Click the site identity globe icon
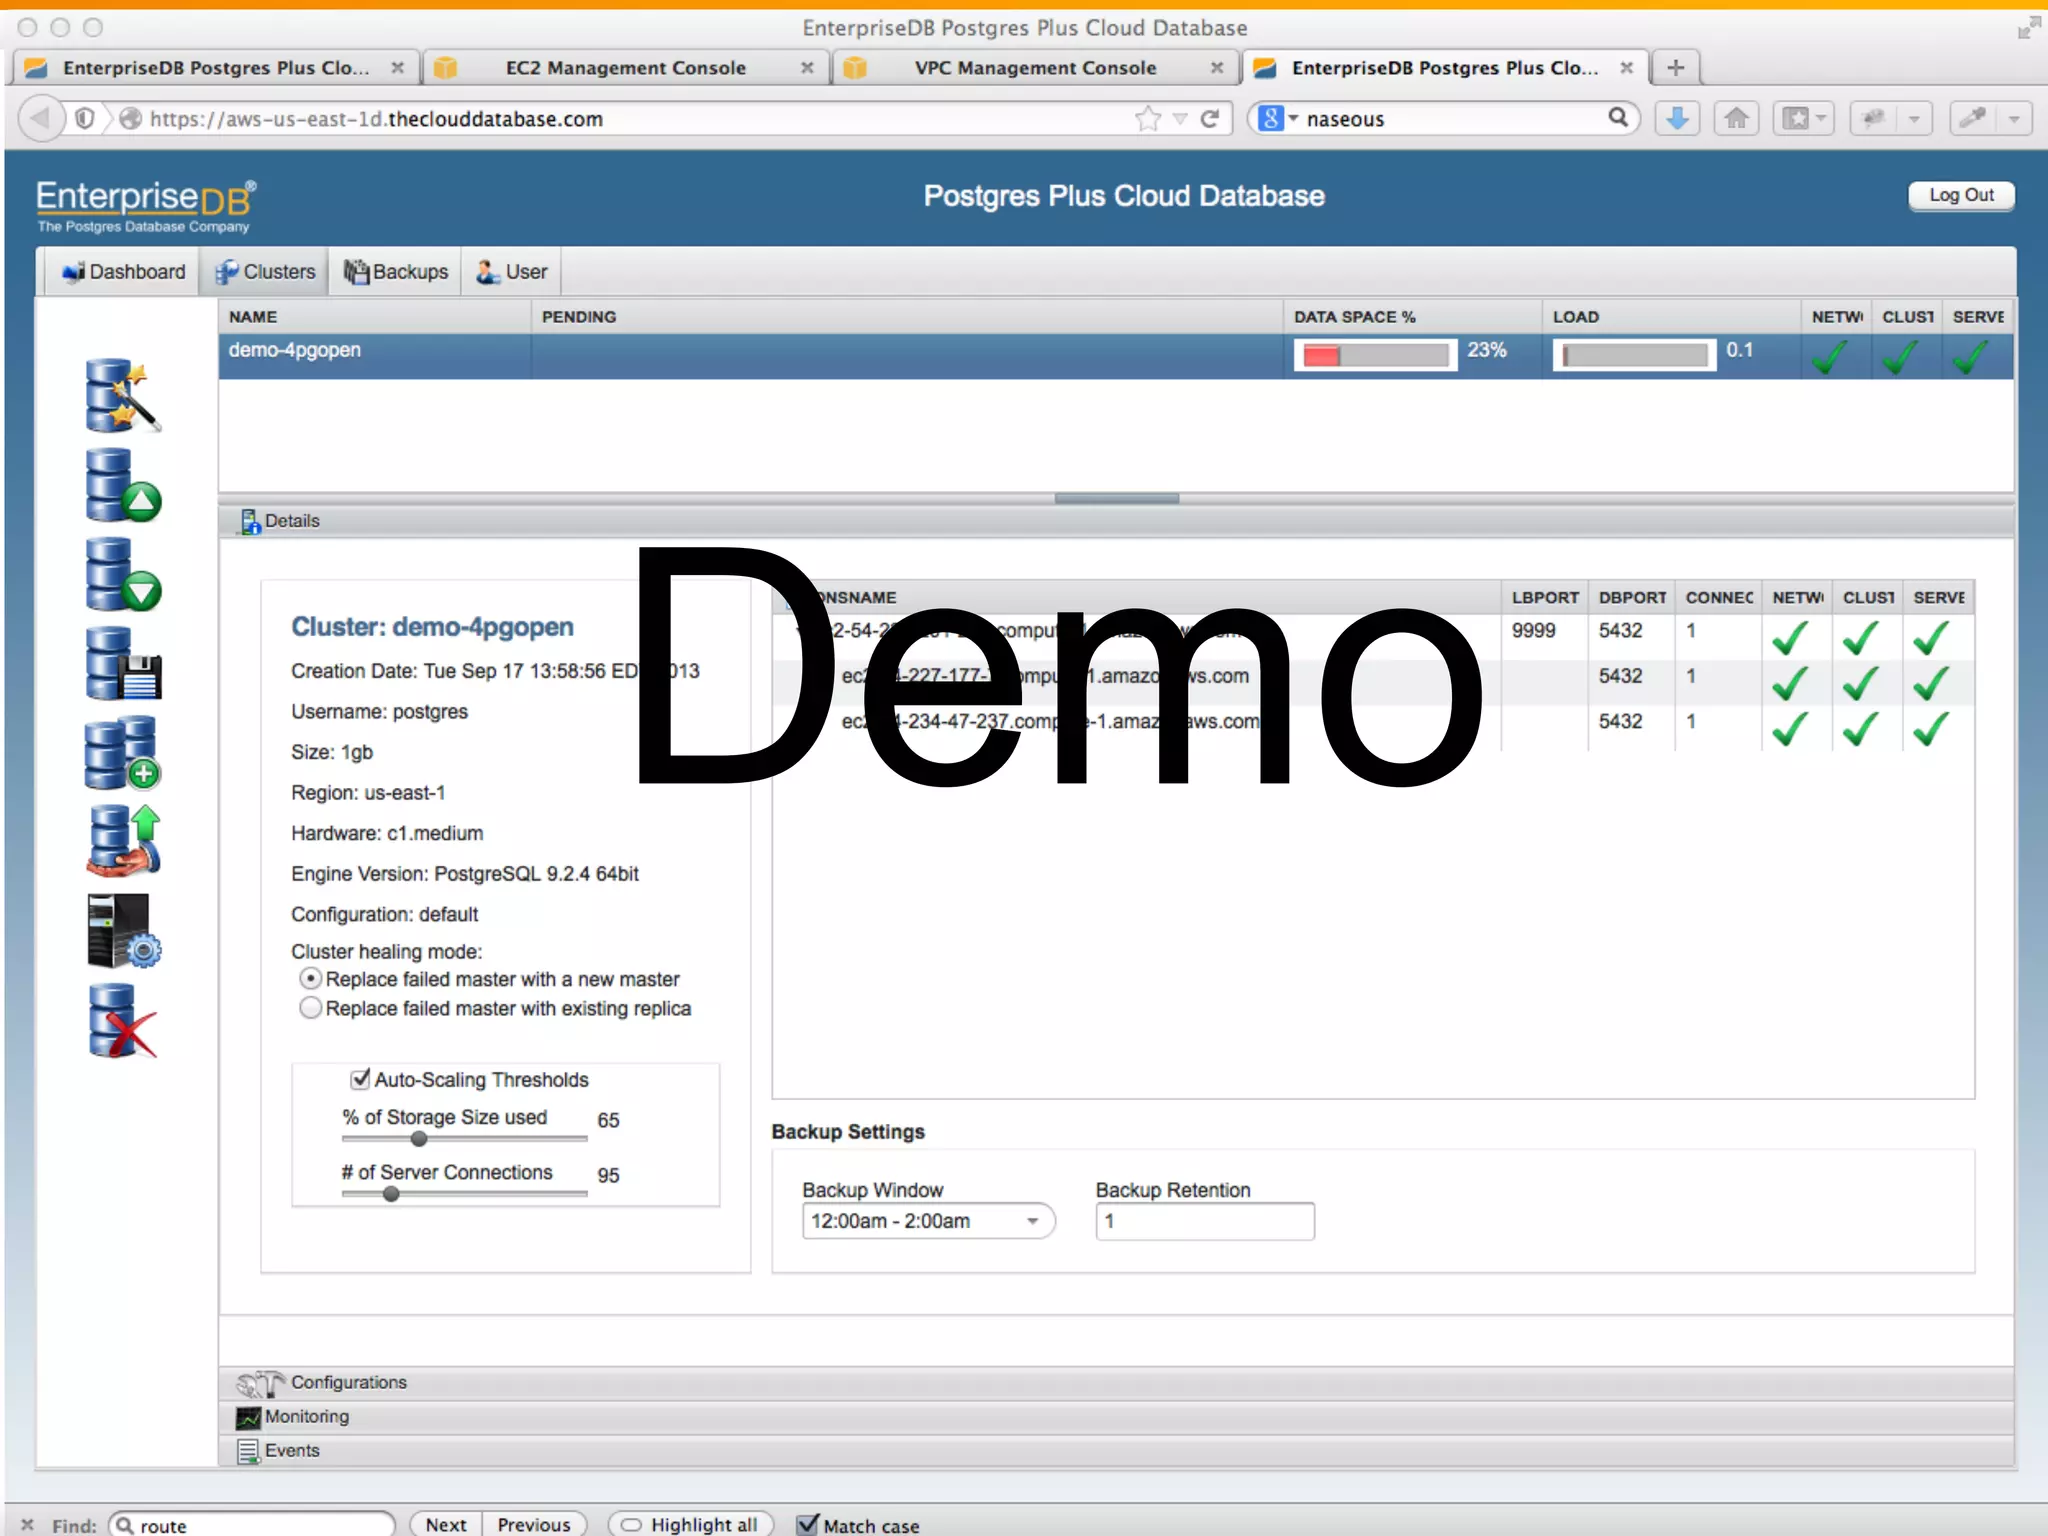This screenshot has height=1536, width=2048. 130,119
